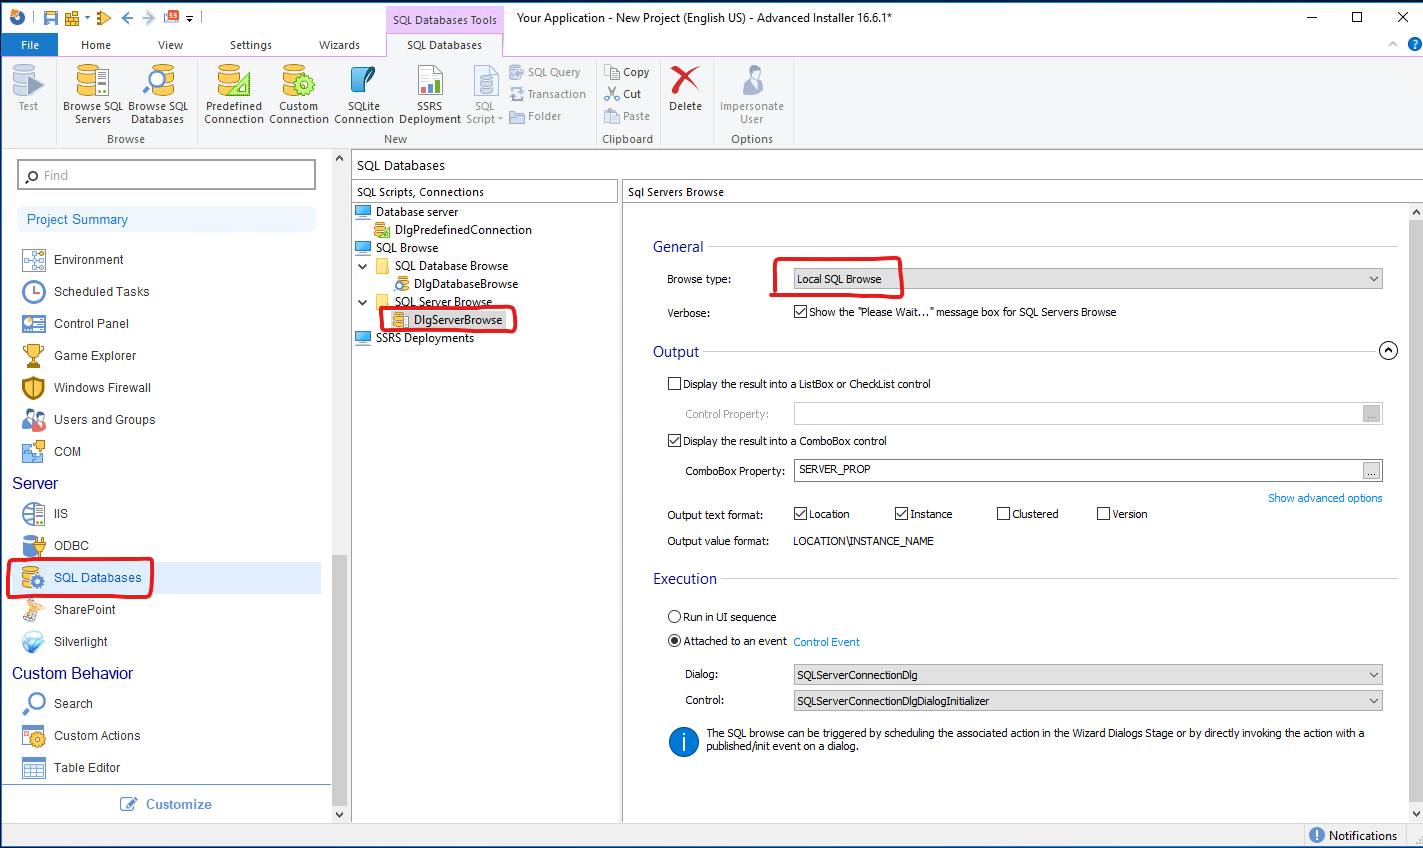Click Browse SQL Databases icon
Viewport: 1423px width, 848px height.
pos(158,94)
